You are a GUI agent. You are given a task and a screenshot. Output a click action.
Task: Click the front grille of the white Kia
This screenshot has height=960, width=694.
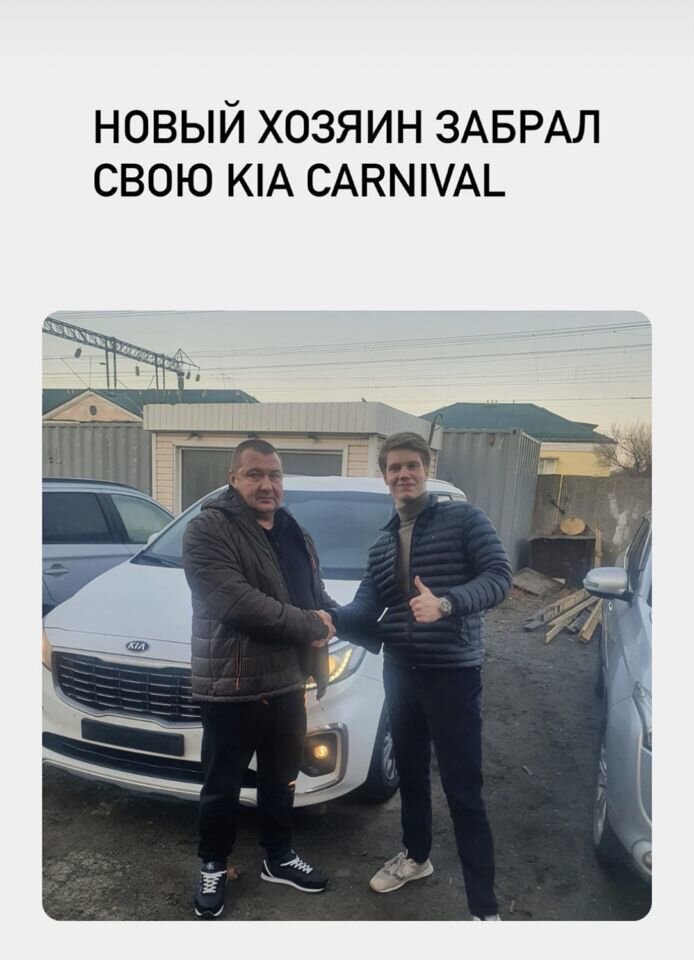(x=127, y=684)
